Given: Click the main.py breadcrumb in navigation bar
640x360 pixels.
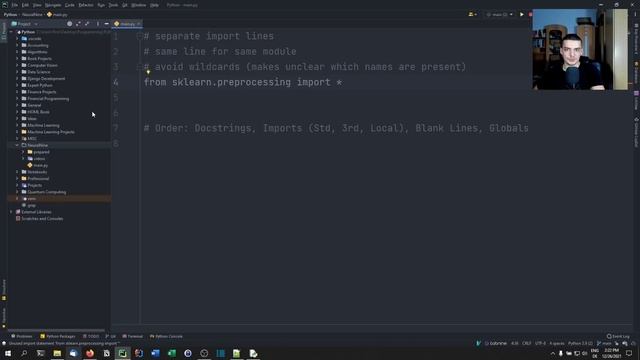Looking at the screenshot, I should point(57,14).
